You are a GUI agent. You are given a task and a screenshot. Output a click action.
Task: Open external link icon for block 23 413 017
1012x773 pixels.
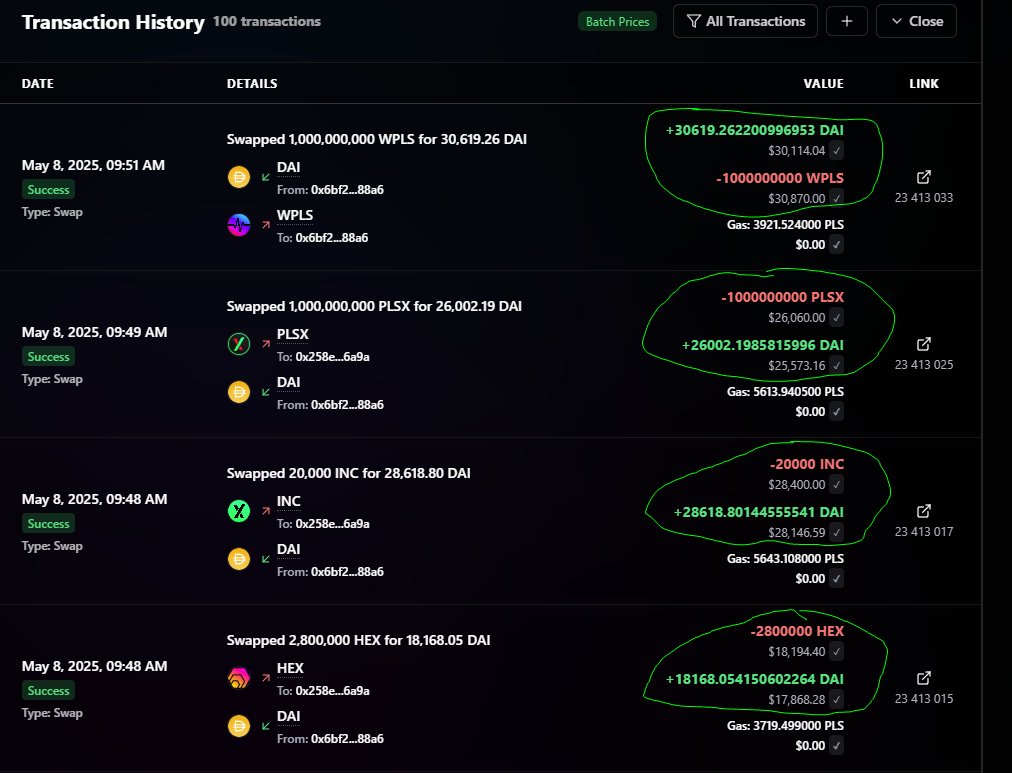click(x=924, y=511)
